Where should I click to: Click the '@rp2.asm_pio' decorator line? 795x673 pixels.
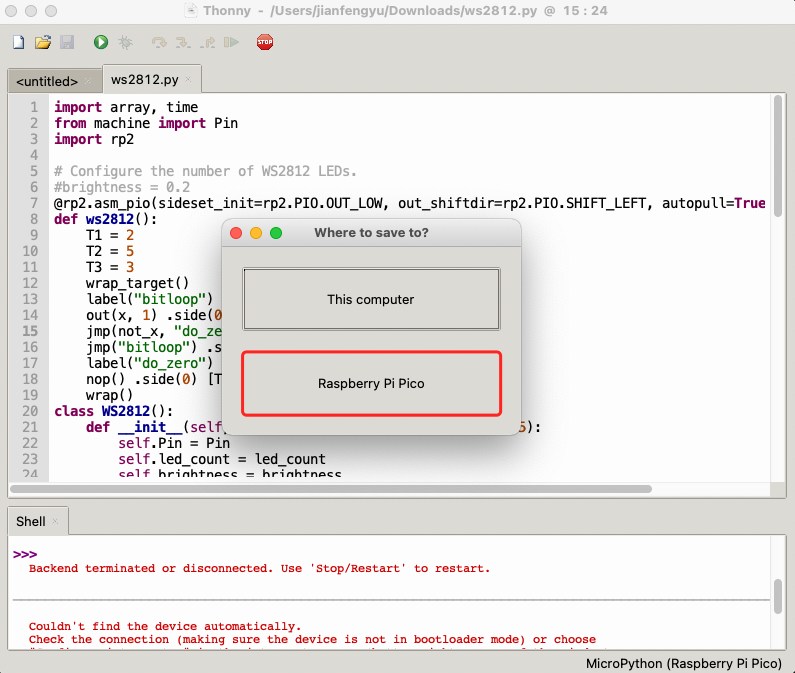[410, 203]
